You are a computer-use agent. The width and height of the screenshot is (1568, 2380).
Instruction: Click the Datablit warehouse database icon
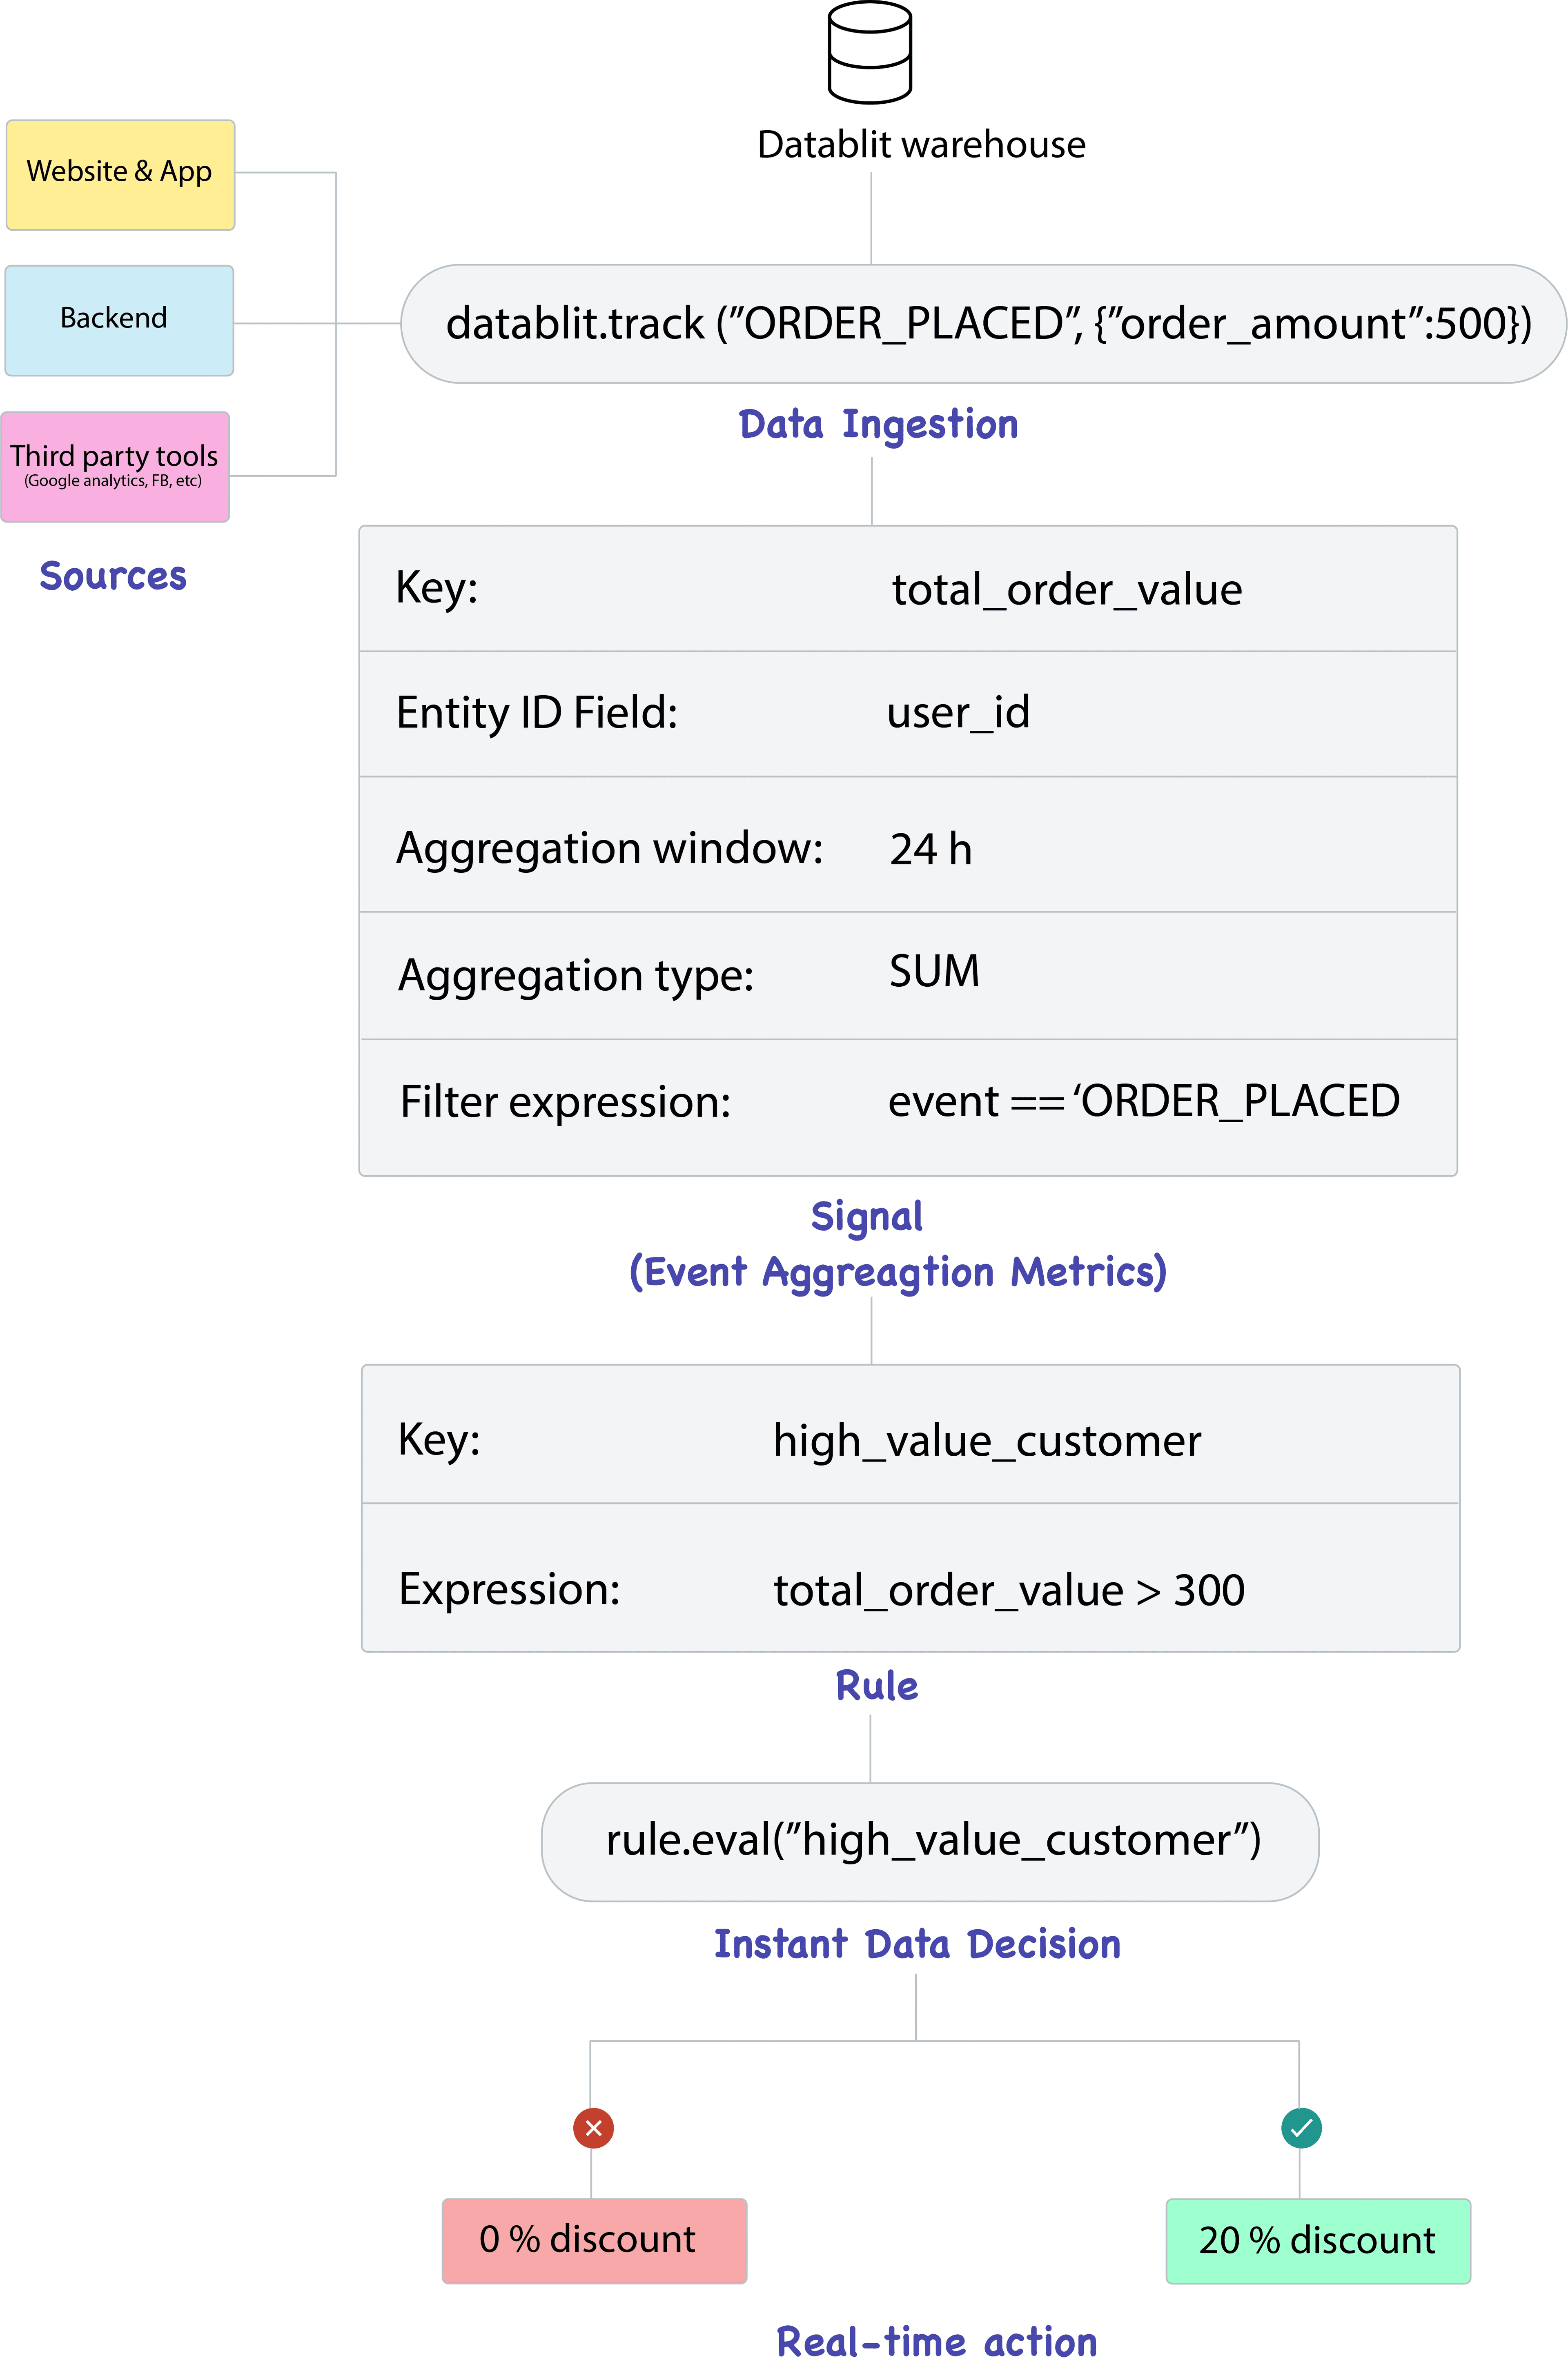(870, 53)
